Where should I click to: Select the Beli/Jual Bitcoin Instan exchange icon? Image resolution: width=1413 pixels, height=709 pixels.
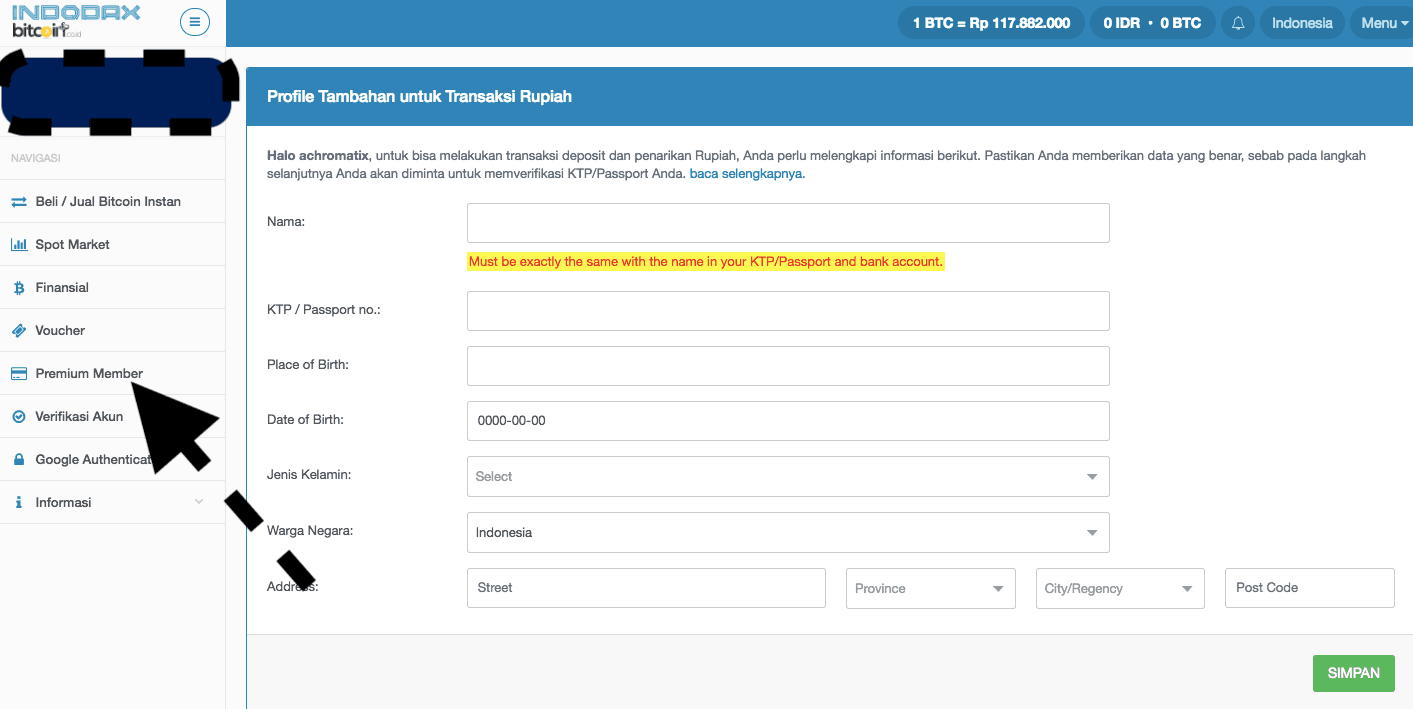[x=19, y=201]
